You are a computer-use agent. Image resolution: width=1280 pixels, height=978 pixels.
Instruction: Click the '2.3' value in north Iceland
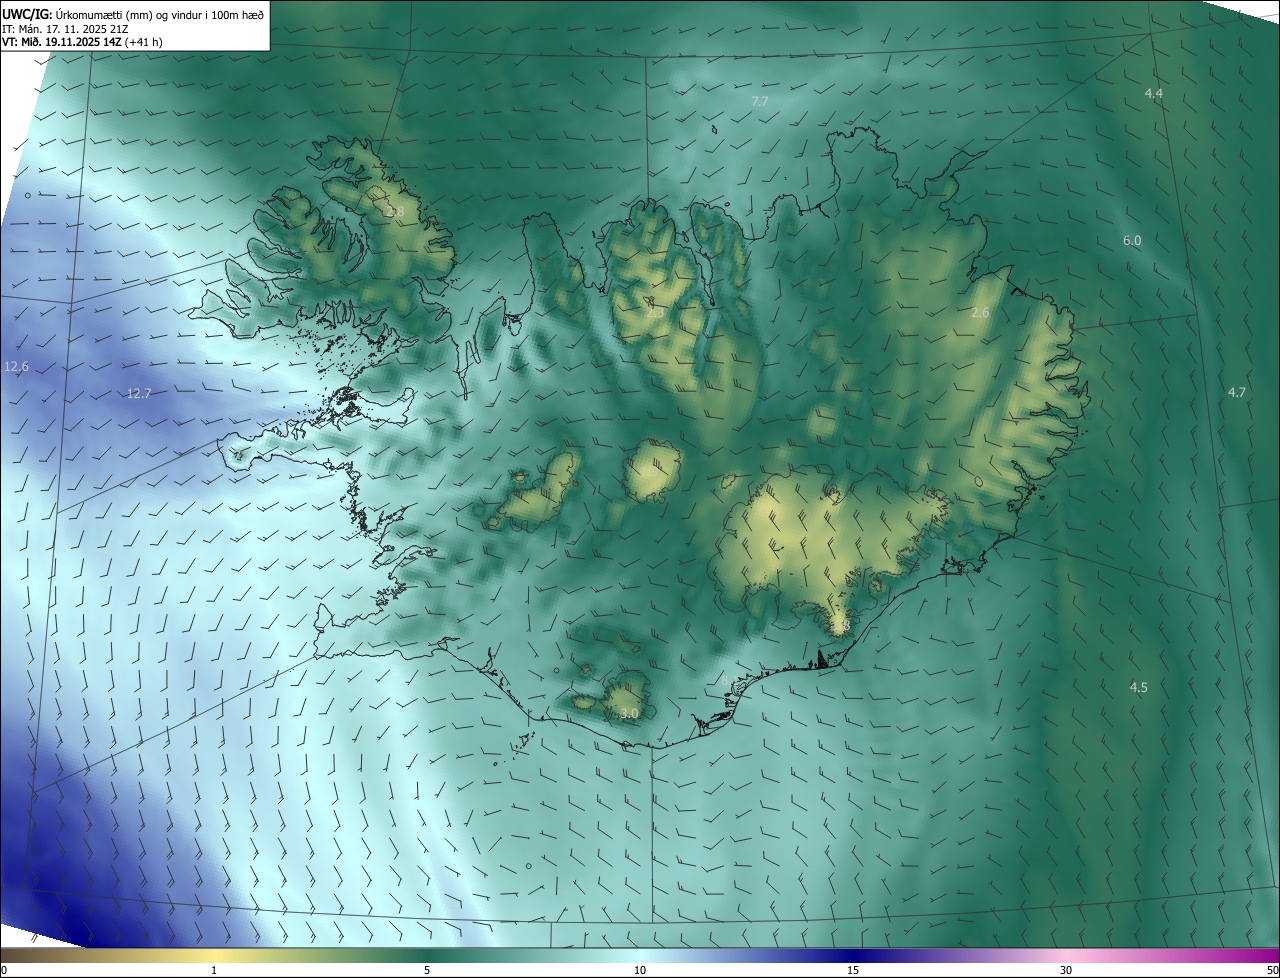(x=655, y=313)
